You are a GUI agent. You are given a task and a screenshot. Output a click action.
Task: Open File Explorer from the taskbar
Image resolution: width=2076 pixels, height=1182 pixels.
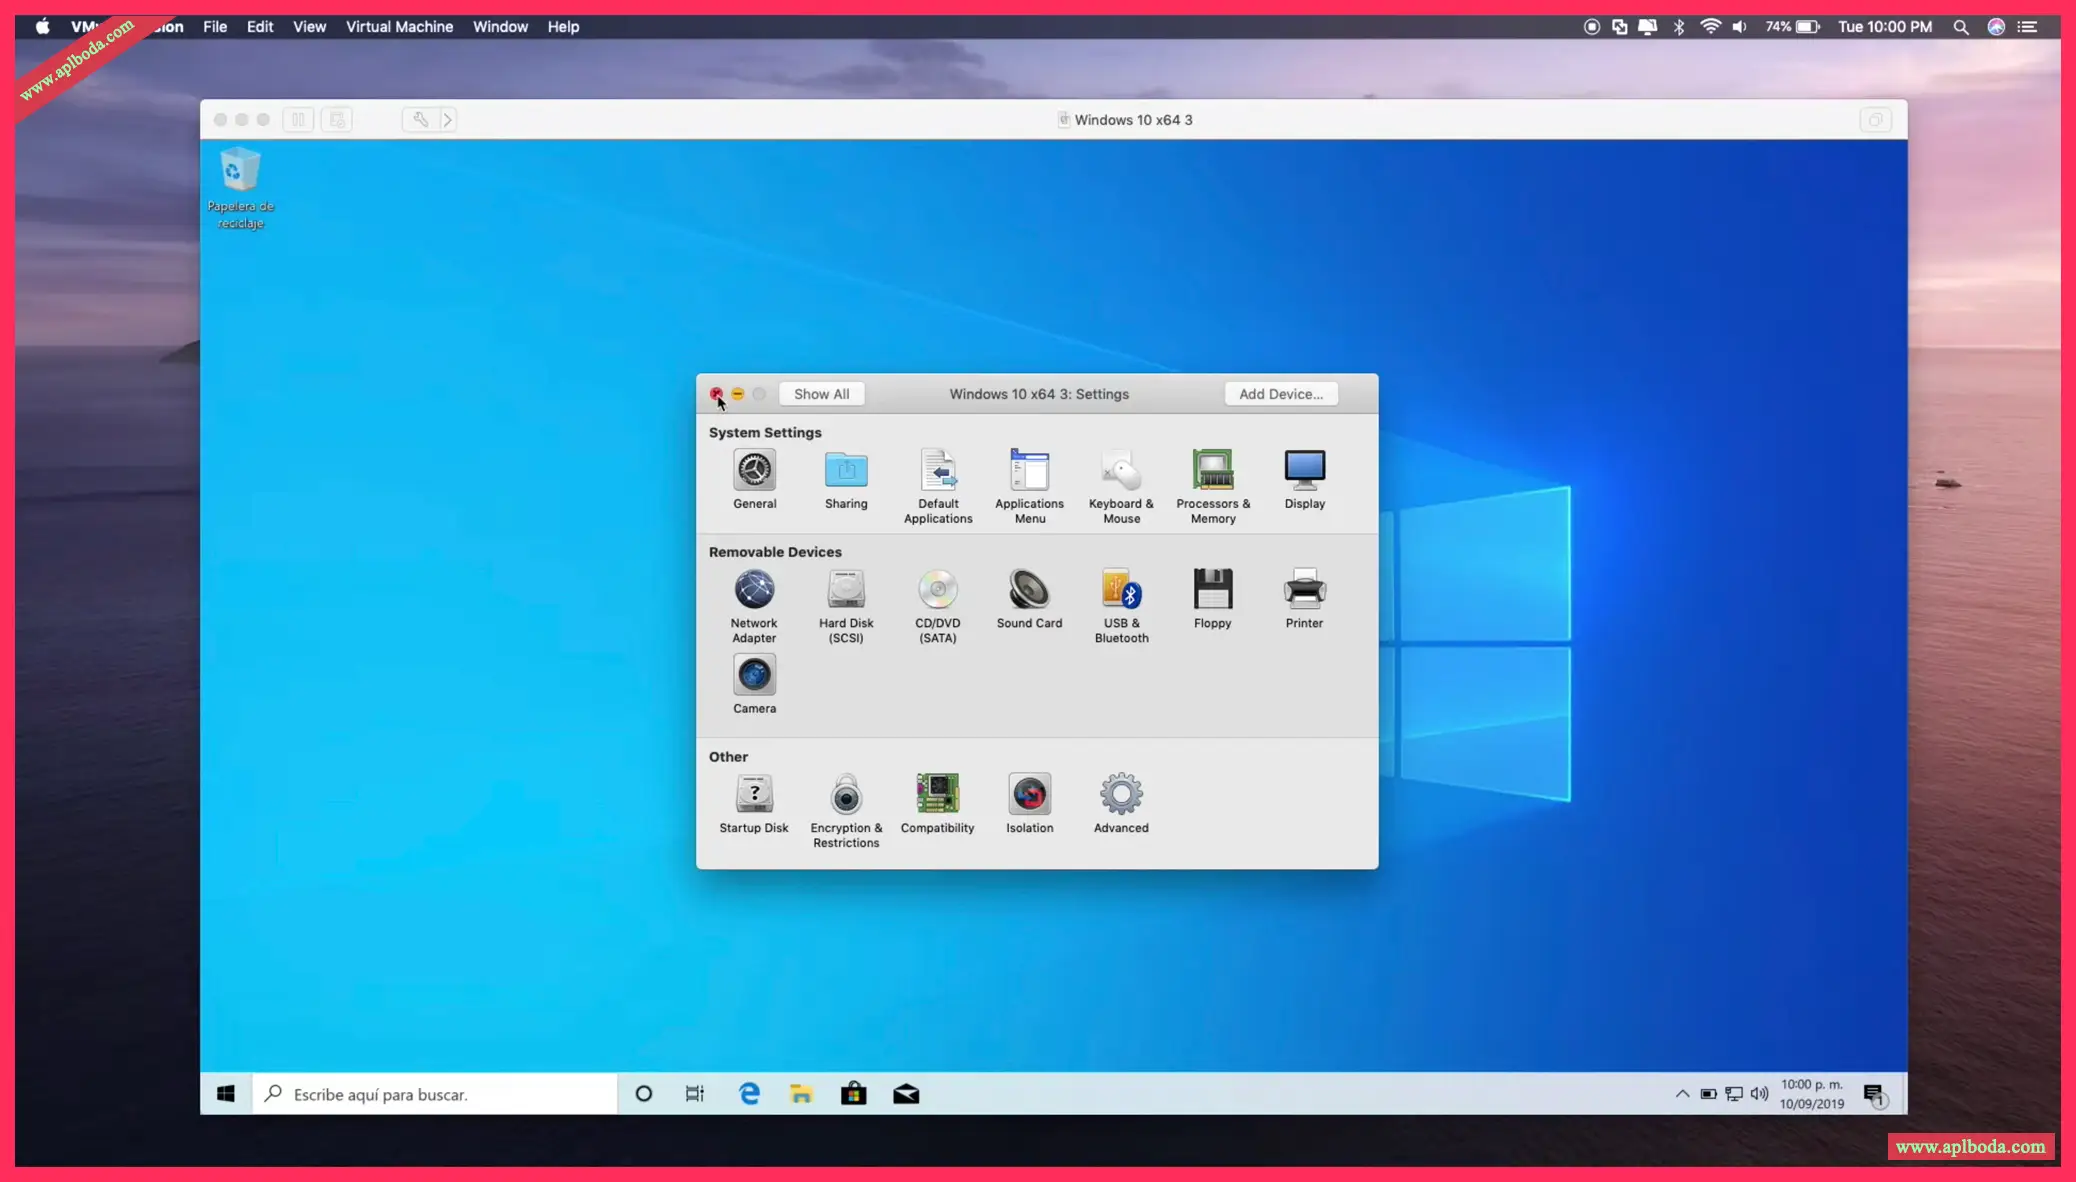tap(801, 1094)
